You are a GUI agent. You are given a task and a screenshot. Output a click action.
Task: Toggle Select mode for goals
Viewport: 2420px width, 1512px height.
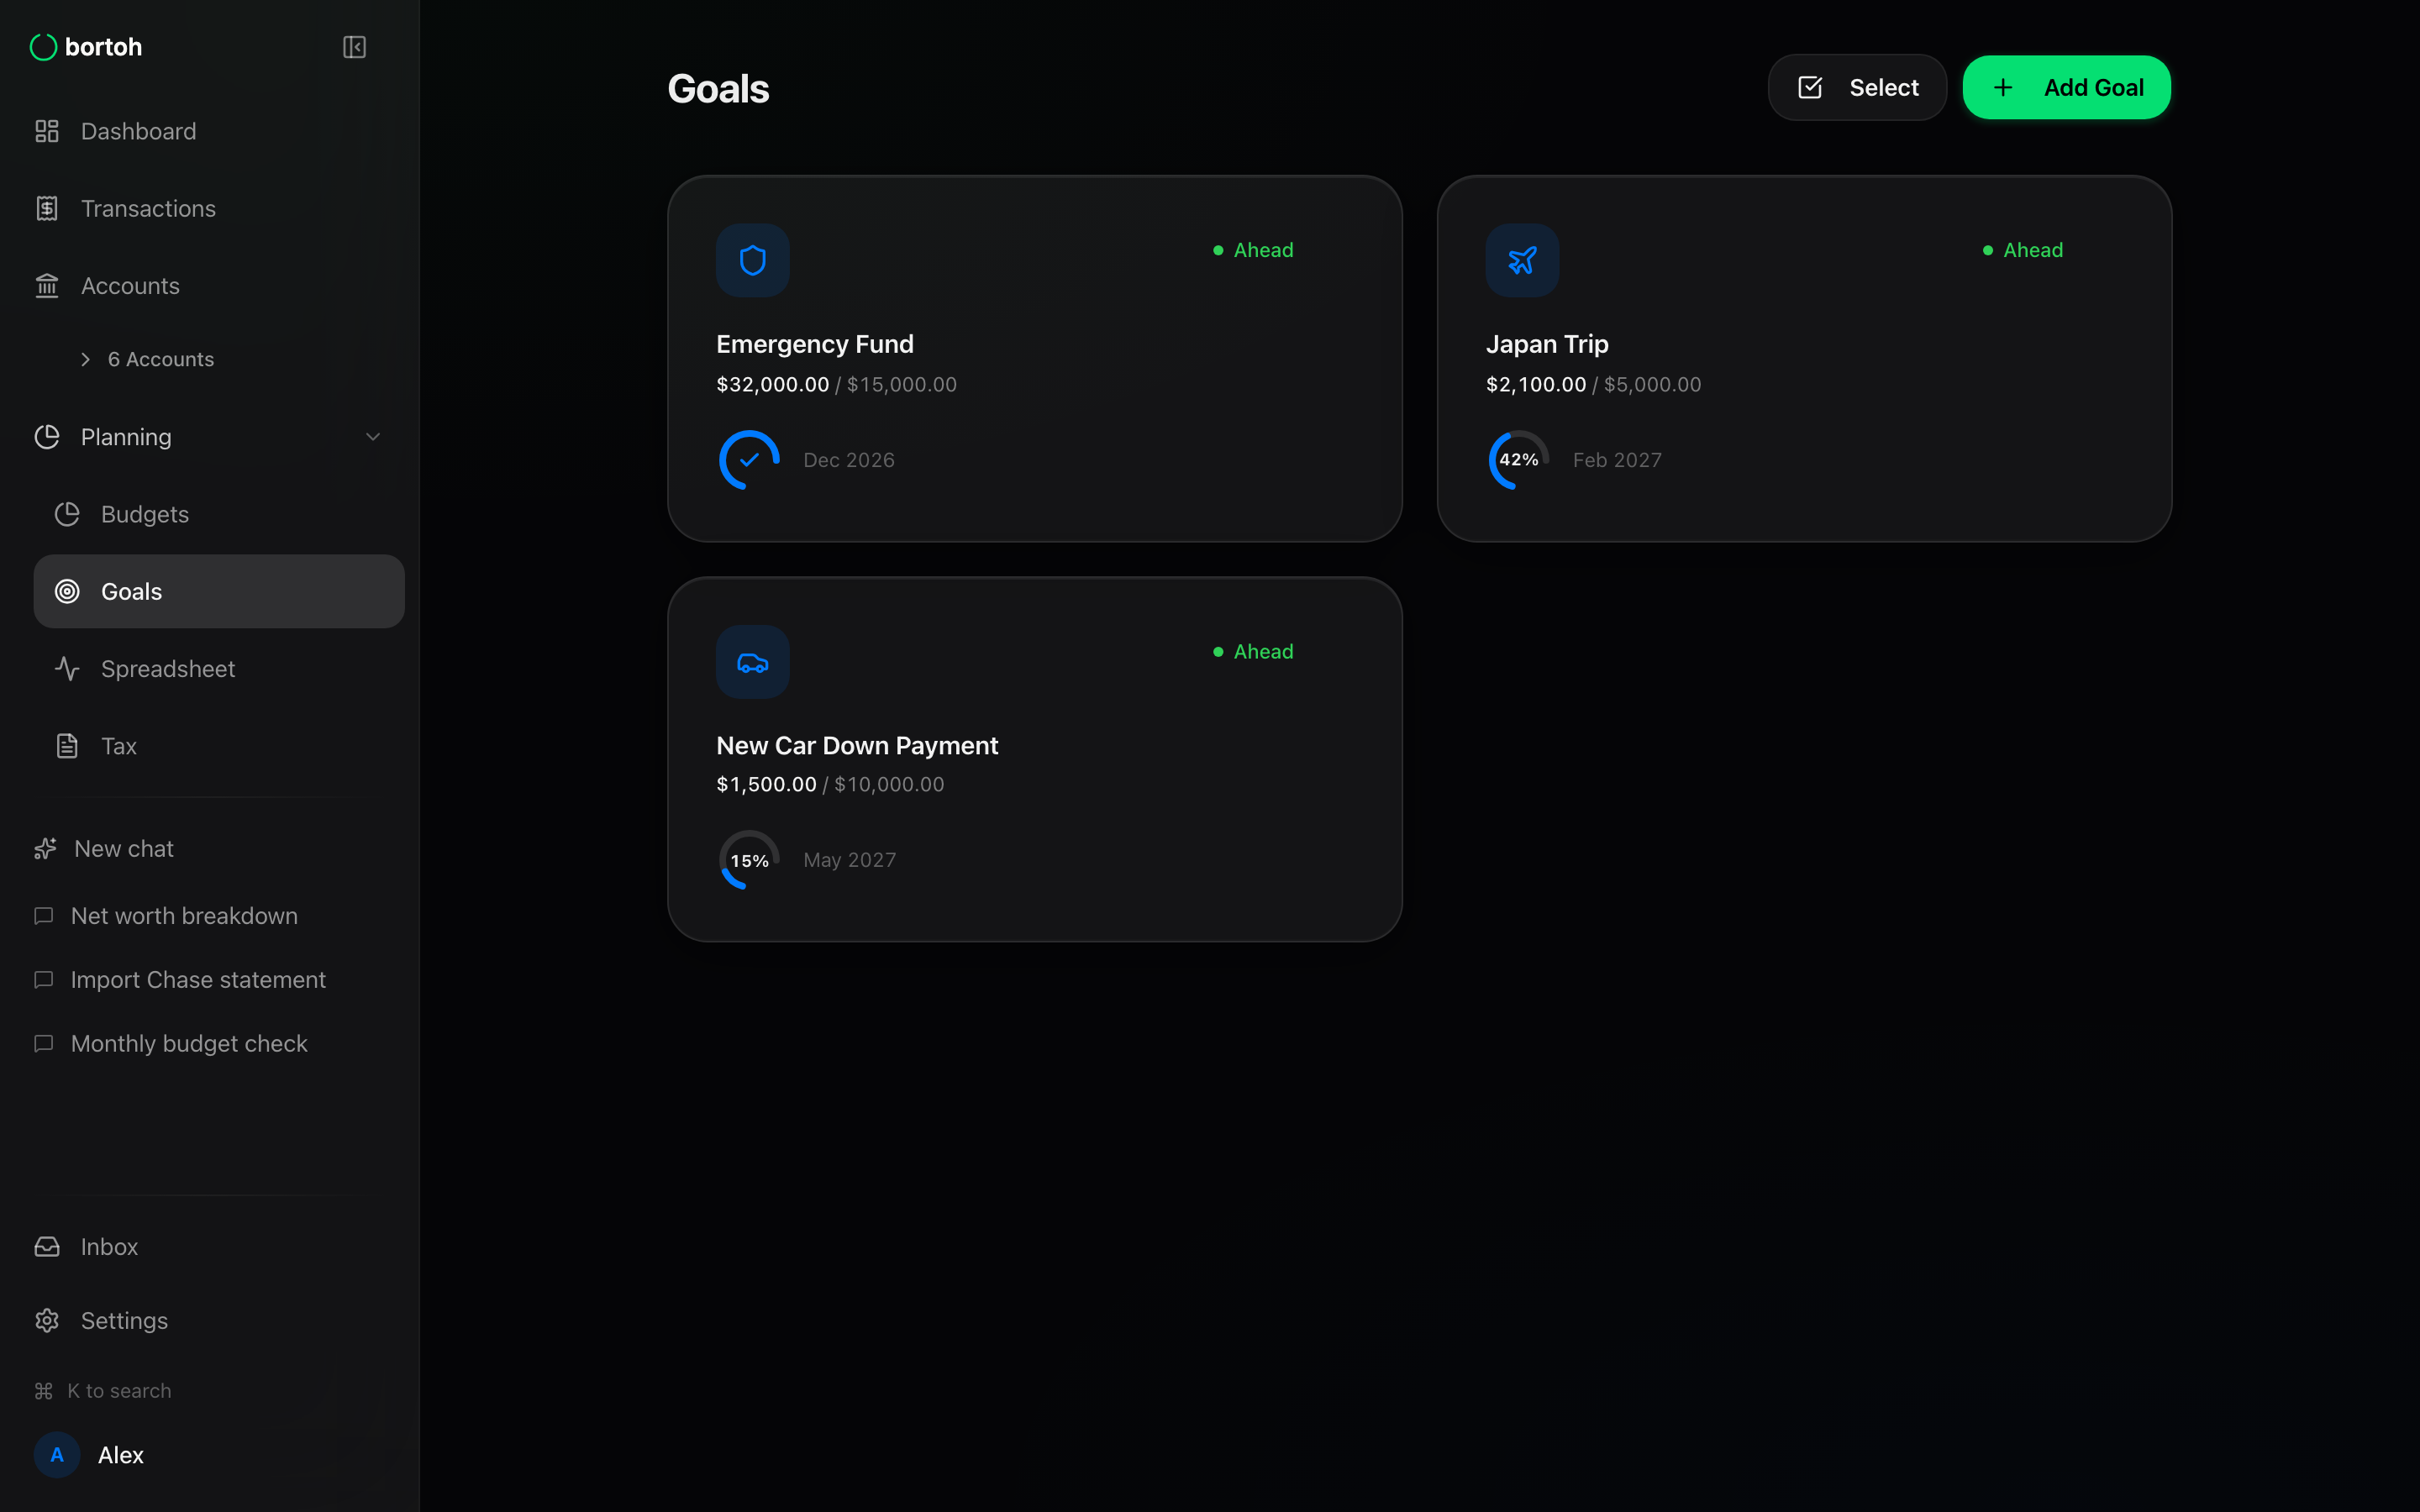1856,88
